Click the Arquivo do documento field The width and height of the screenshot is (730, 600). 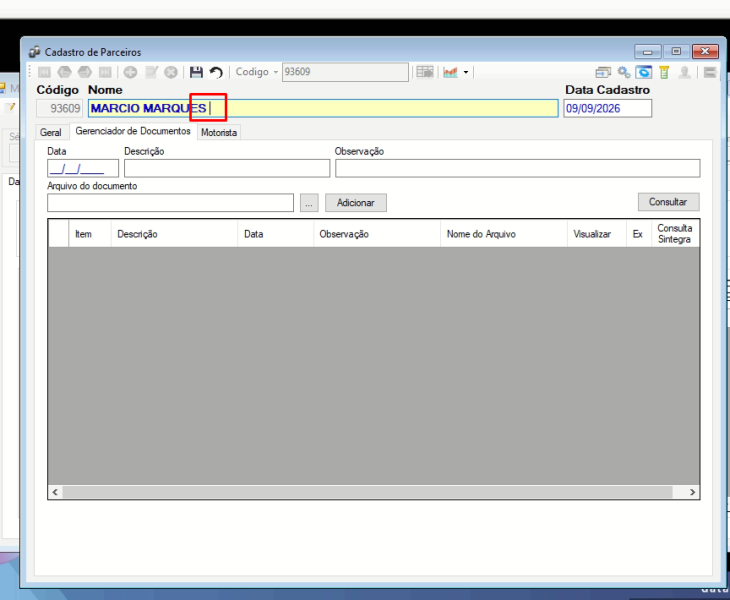point(170,203)
